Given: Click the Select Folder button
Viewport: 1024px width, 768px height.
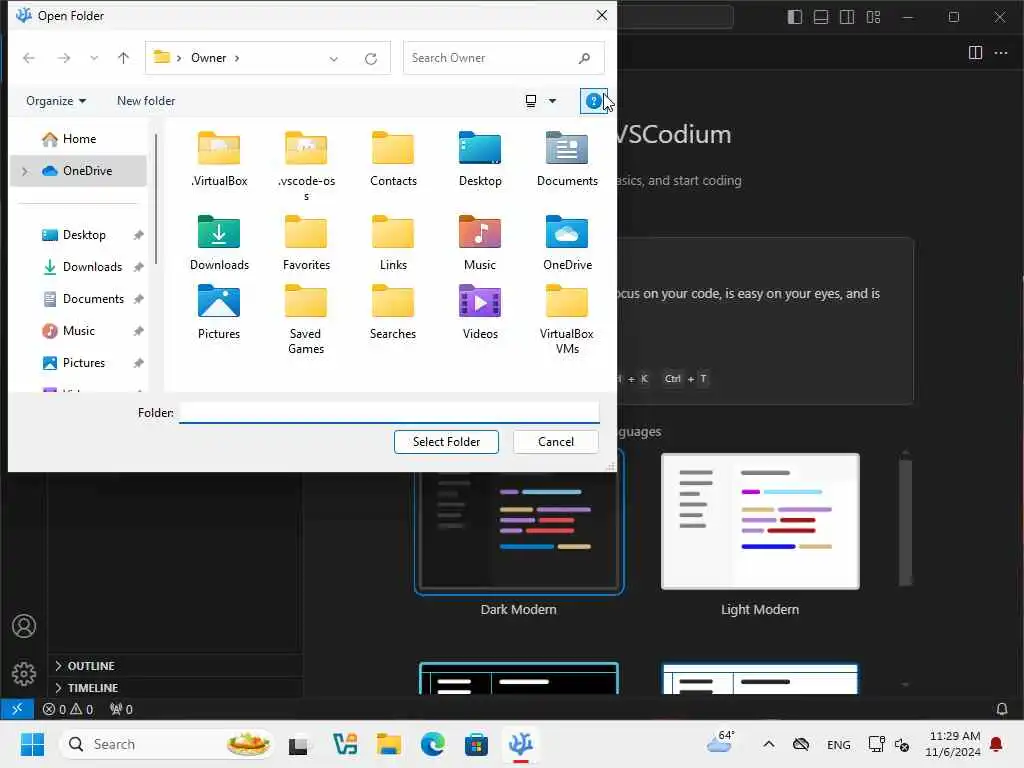Looking at the screenshot, I should [x=446, y=441].
